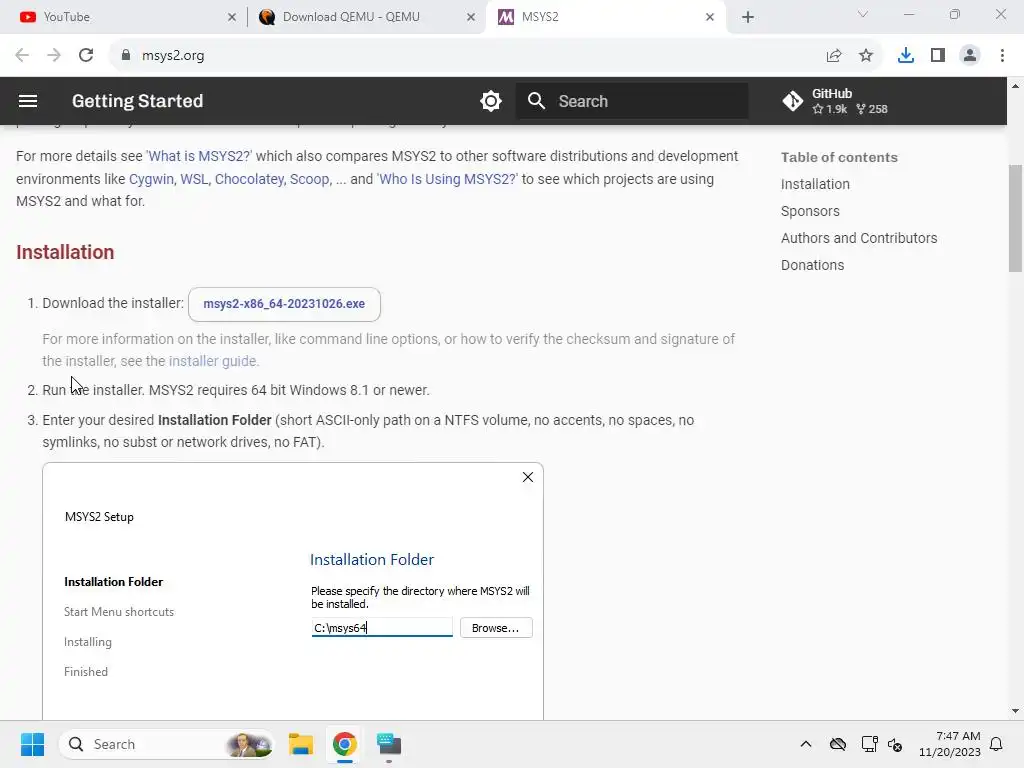Bookmark this page with the star icon

[x=866, y=56]
